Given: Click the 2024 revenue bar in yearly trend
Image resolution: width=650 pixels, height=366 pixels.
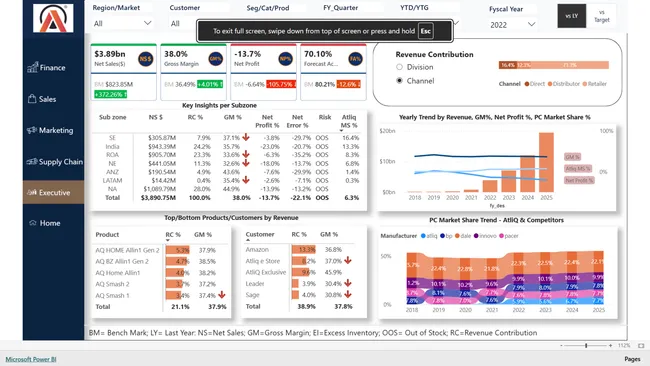Looking at the screenshot, I should (528, 174).
